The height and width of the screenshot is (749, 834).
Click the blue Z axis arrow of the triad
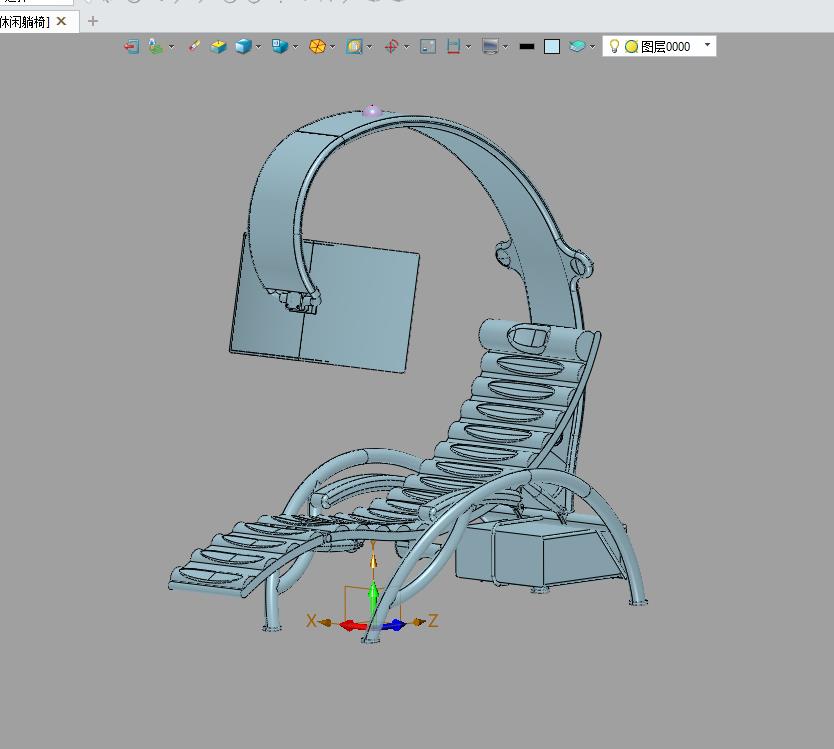click(x=395, y=625)
